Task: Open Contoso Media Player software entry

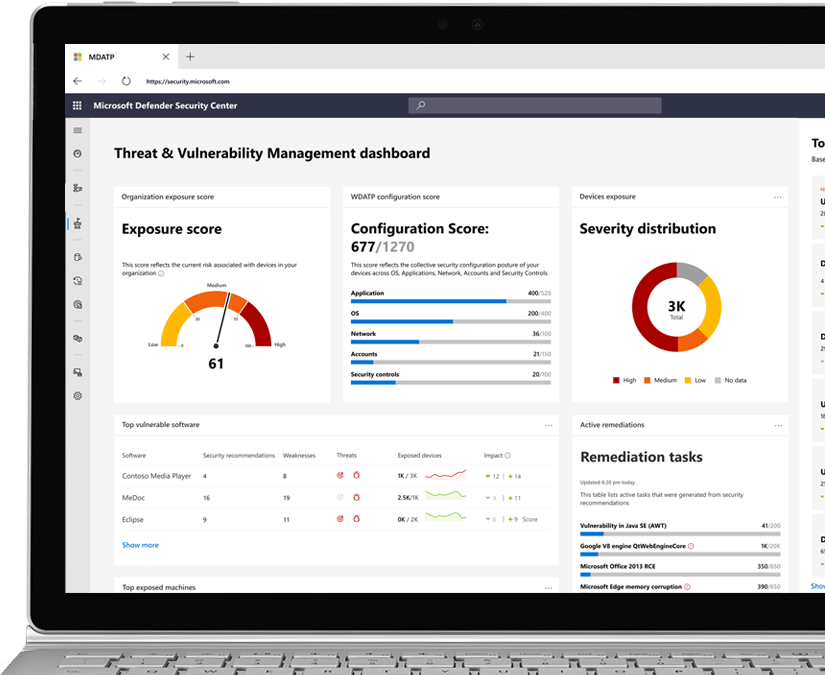Action: point(156,476)
